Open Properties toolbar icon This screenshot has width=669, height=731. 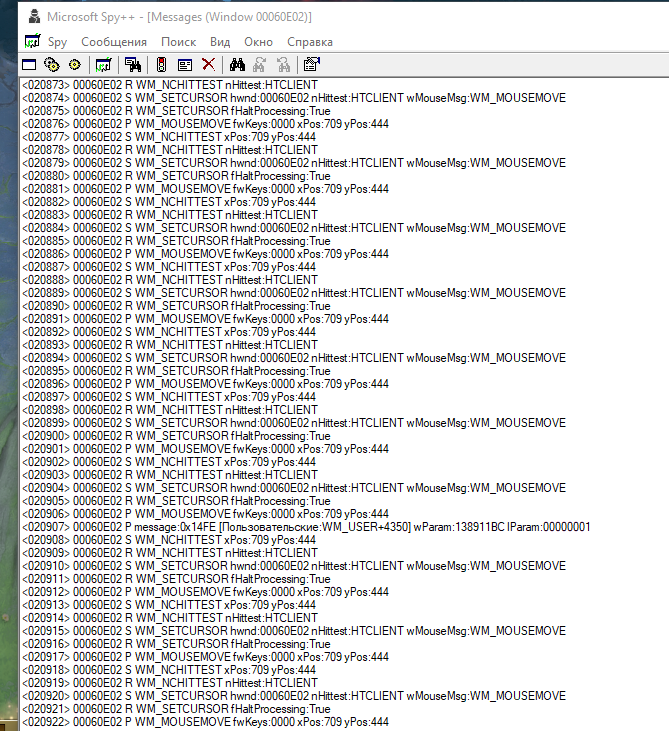coord(311,64)
